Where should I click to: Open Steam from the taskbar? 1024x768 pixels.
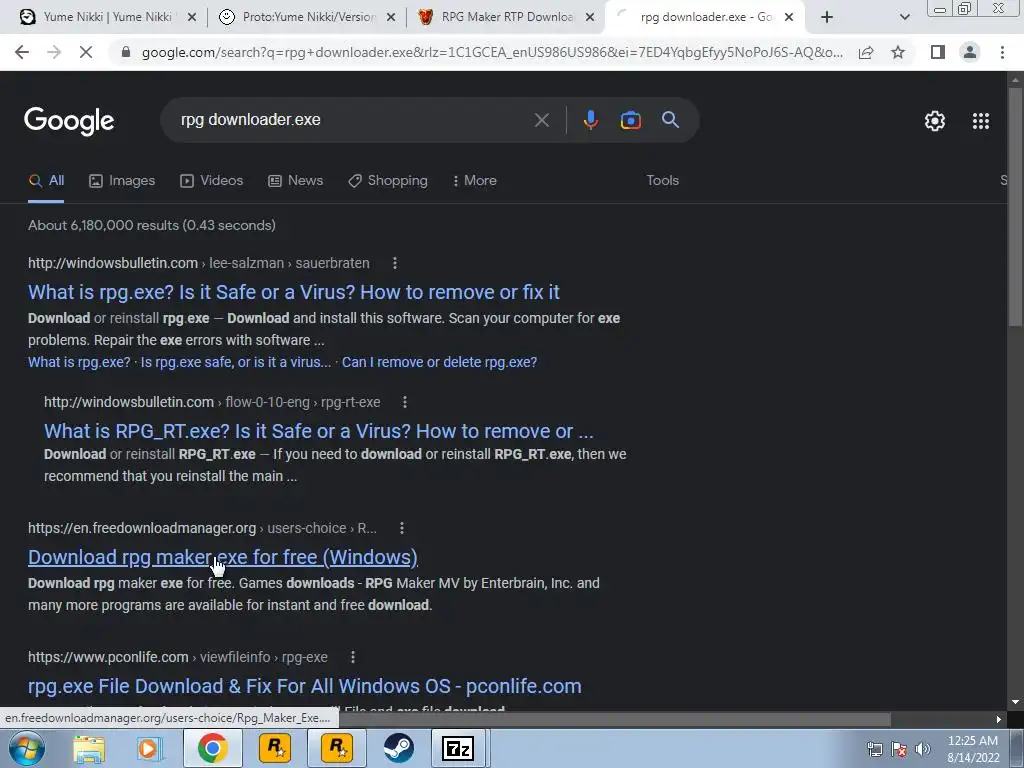(x=398, y=748)
